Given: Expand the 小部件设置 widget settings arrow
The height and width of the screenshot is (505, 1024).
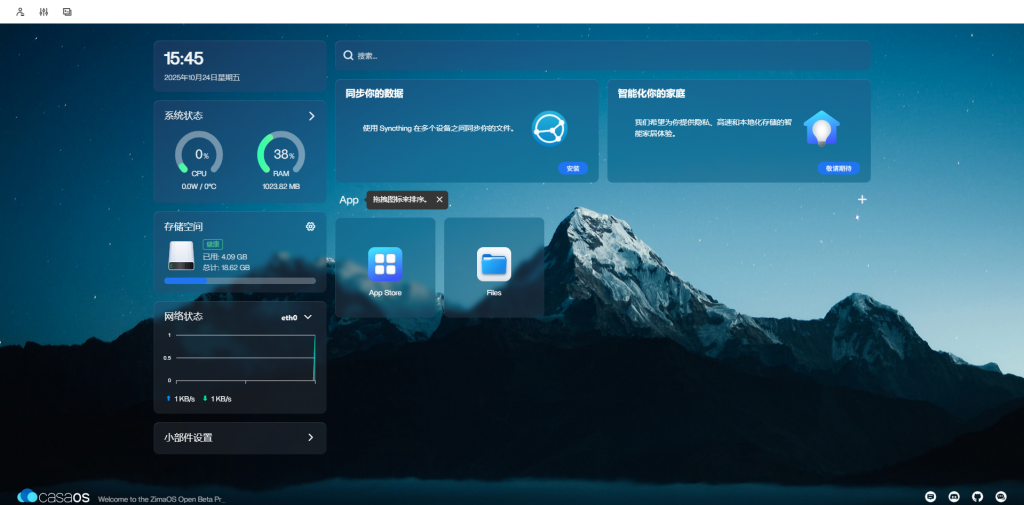Looking at the screenshot, I should click(x=310, y=438).
